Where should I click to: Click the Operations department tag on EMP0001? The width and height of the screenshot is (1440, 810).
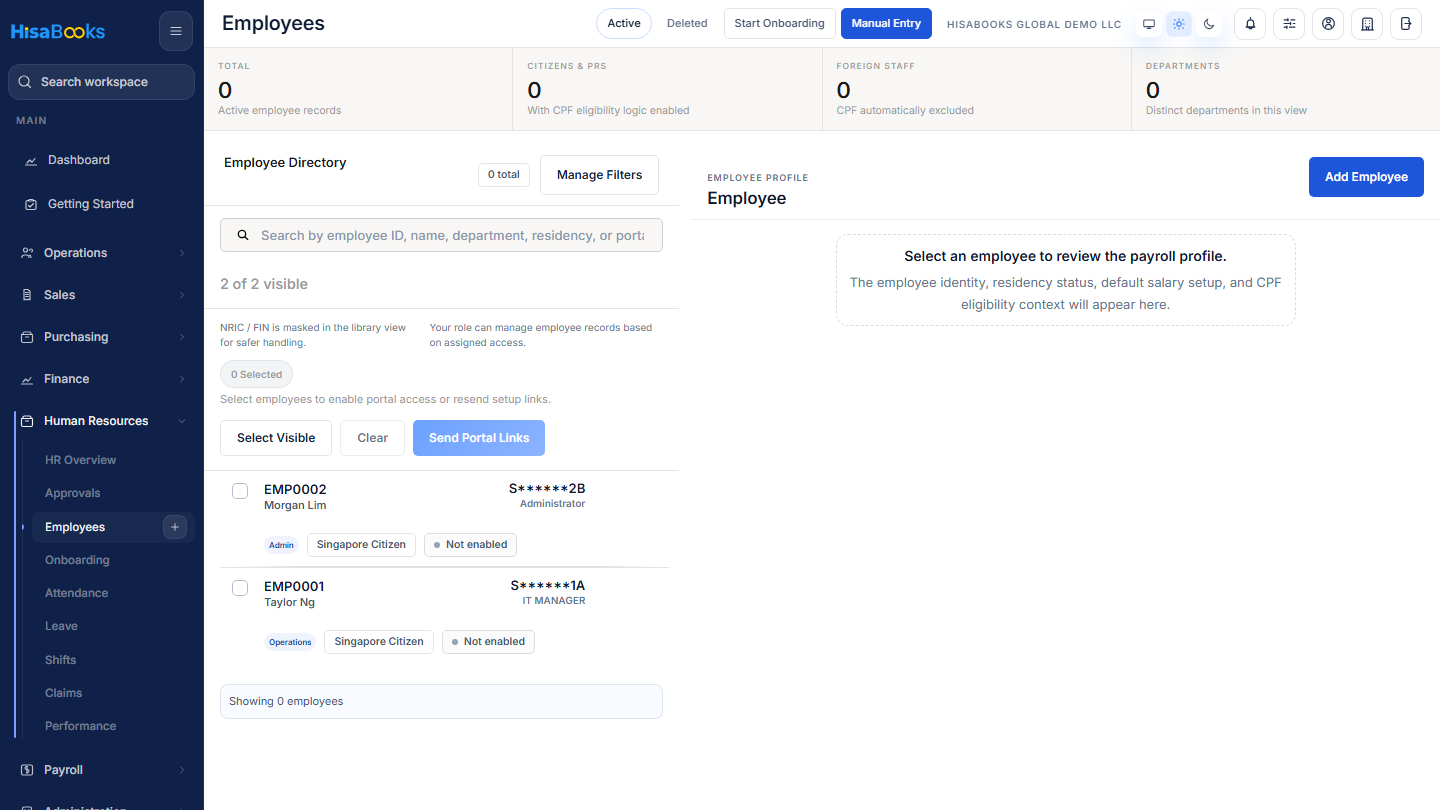pyautogui.click(x=290, y=642)
